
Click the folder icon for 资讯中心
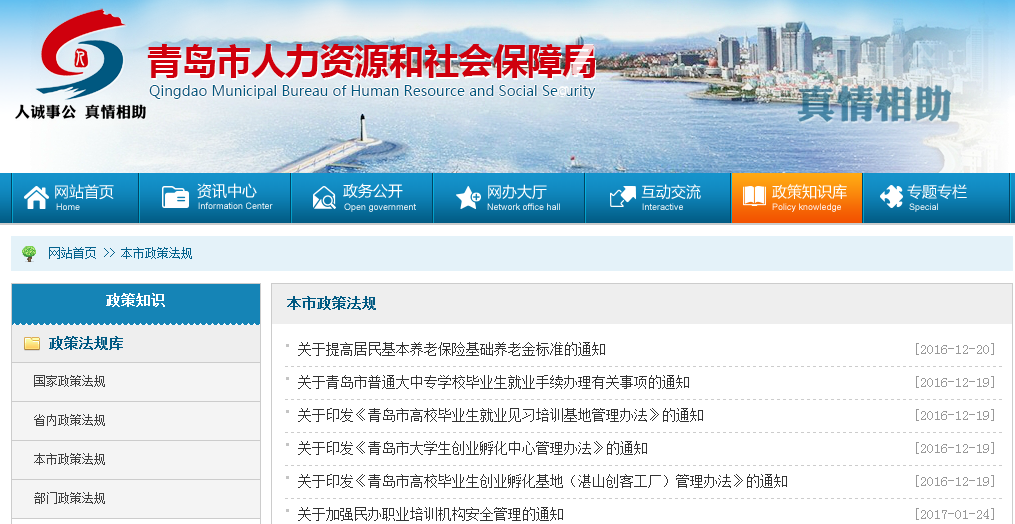click(175, 198)
